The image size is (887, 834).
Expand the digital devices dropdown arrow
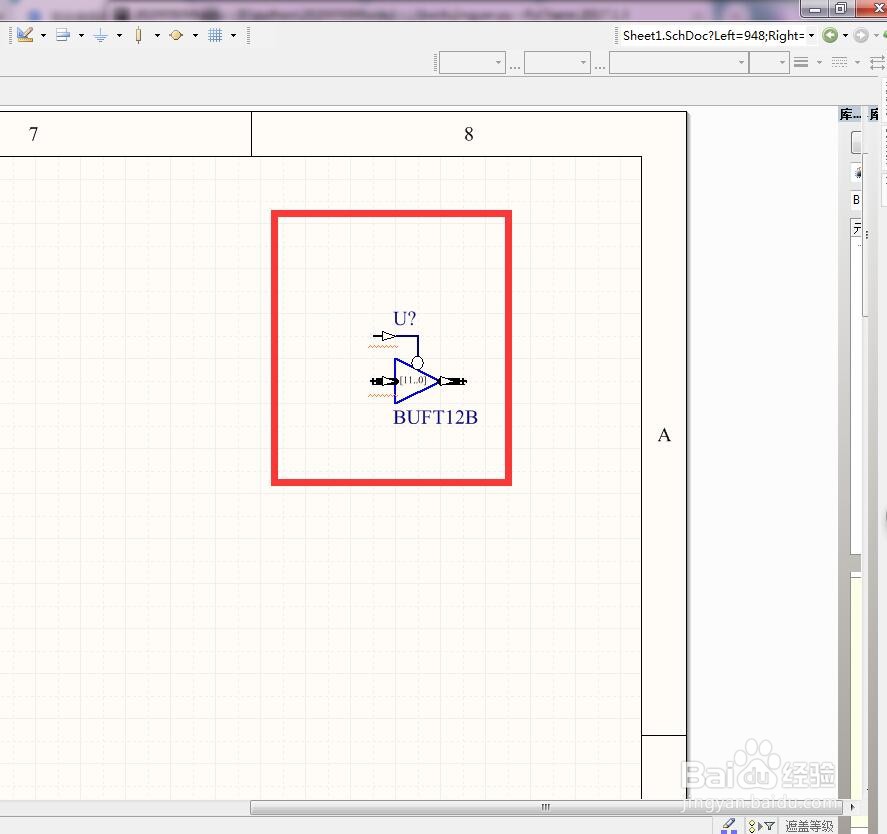[157, 36]
